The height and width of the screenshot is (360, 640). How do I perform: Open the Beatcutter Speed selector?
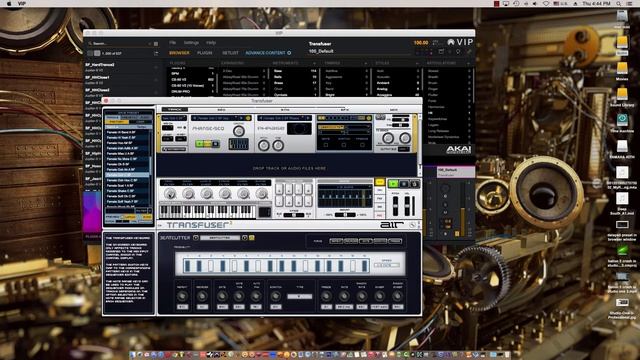click(x=387, y=265)
